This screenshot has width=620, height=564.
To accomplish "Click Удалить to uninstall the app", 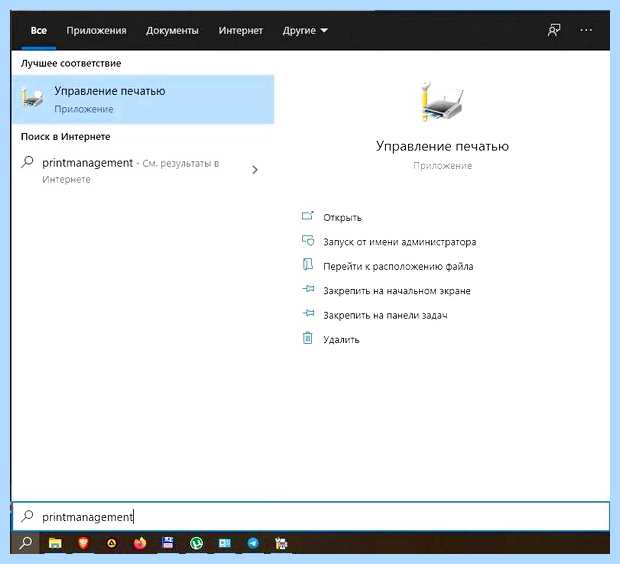I will (x=341, y=340).
